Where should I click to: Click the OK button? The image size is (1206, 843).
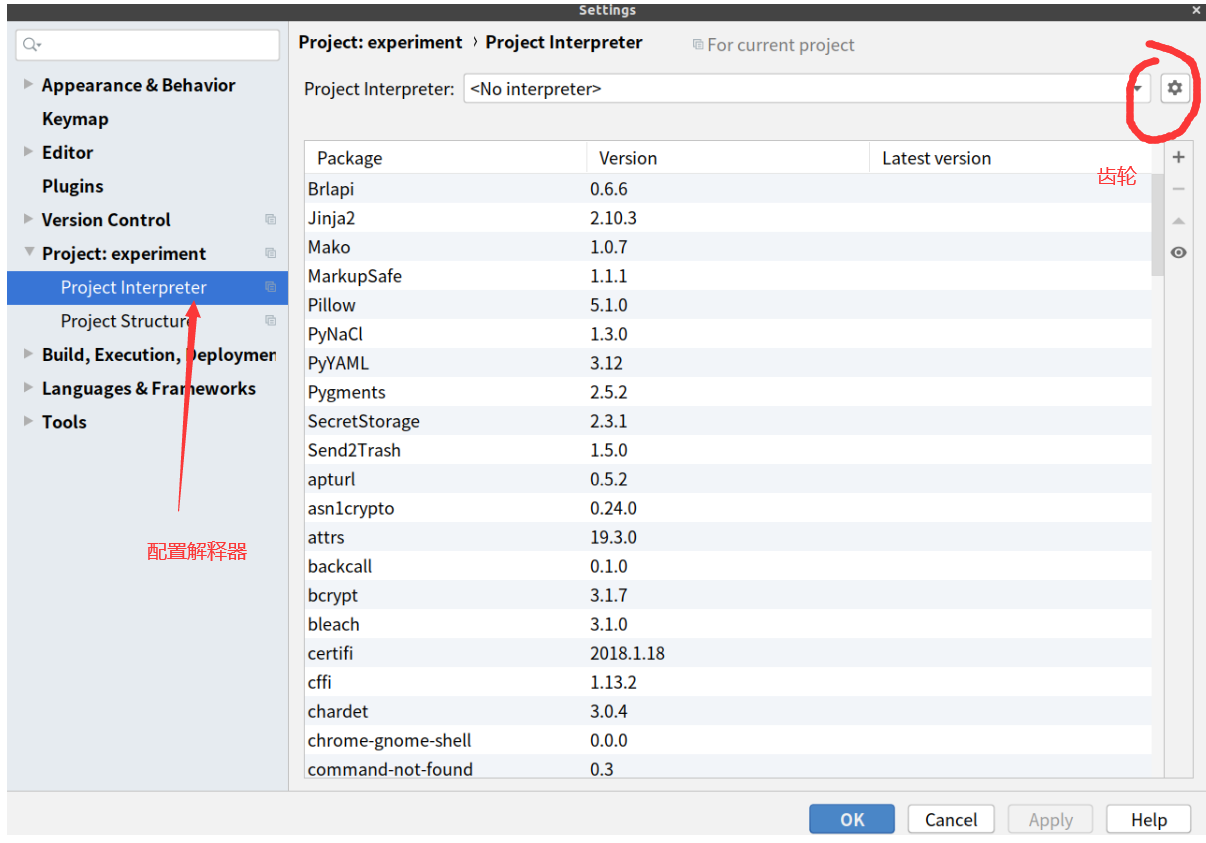tap(852, 819)
